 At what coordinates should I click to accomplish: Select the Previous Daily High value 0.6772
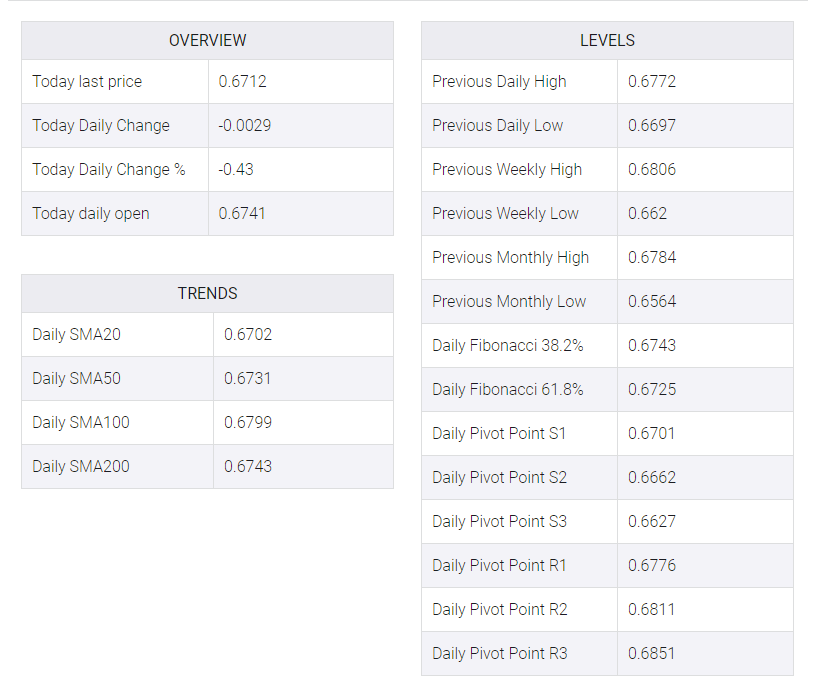[x=652, y=82]
